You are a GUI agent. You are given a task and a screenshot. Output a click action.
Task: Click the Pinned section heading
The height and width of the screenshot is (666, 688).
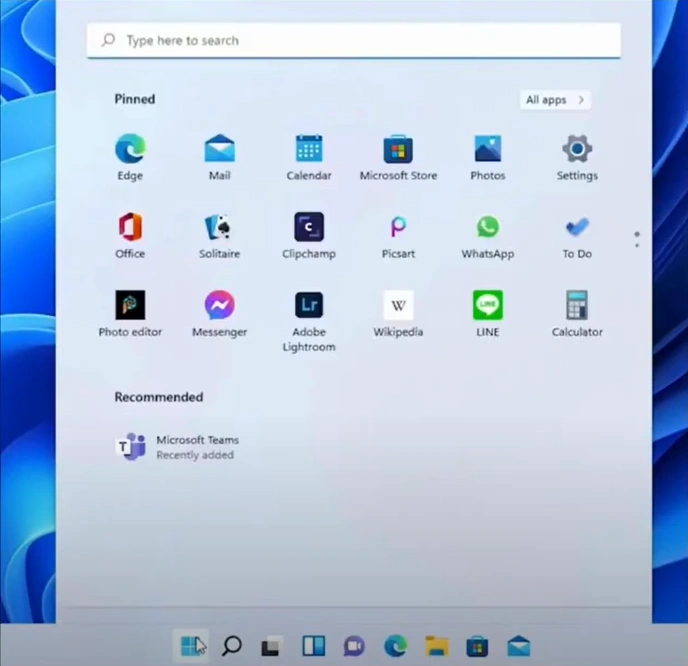coord(135,99)
